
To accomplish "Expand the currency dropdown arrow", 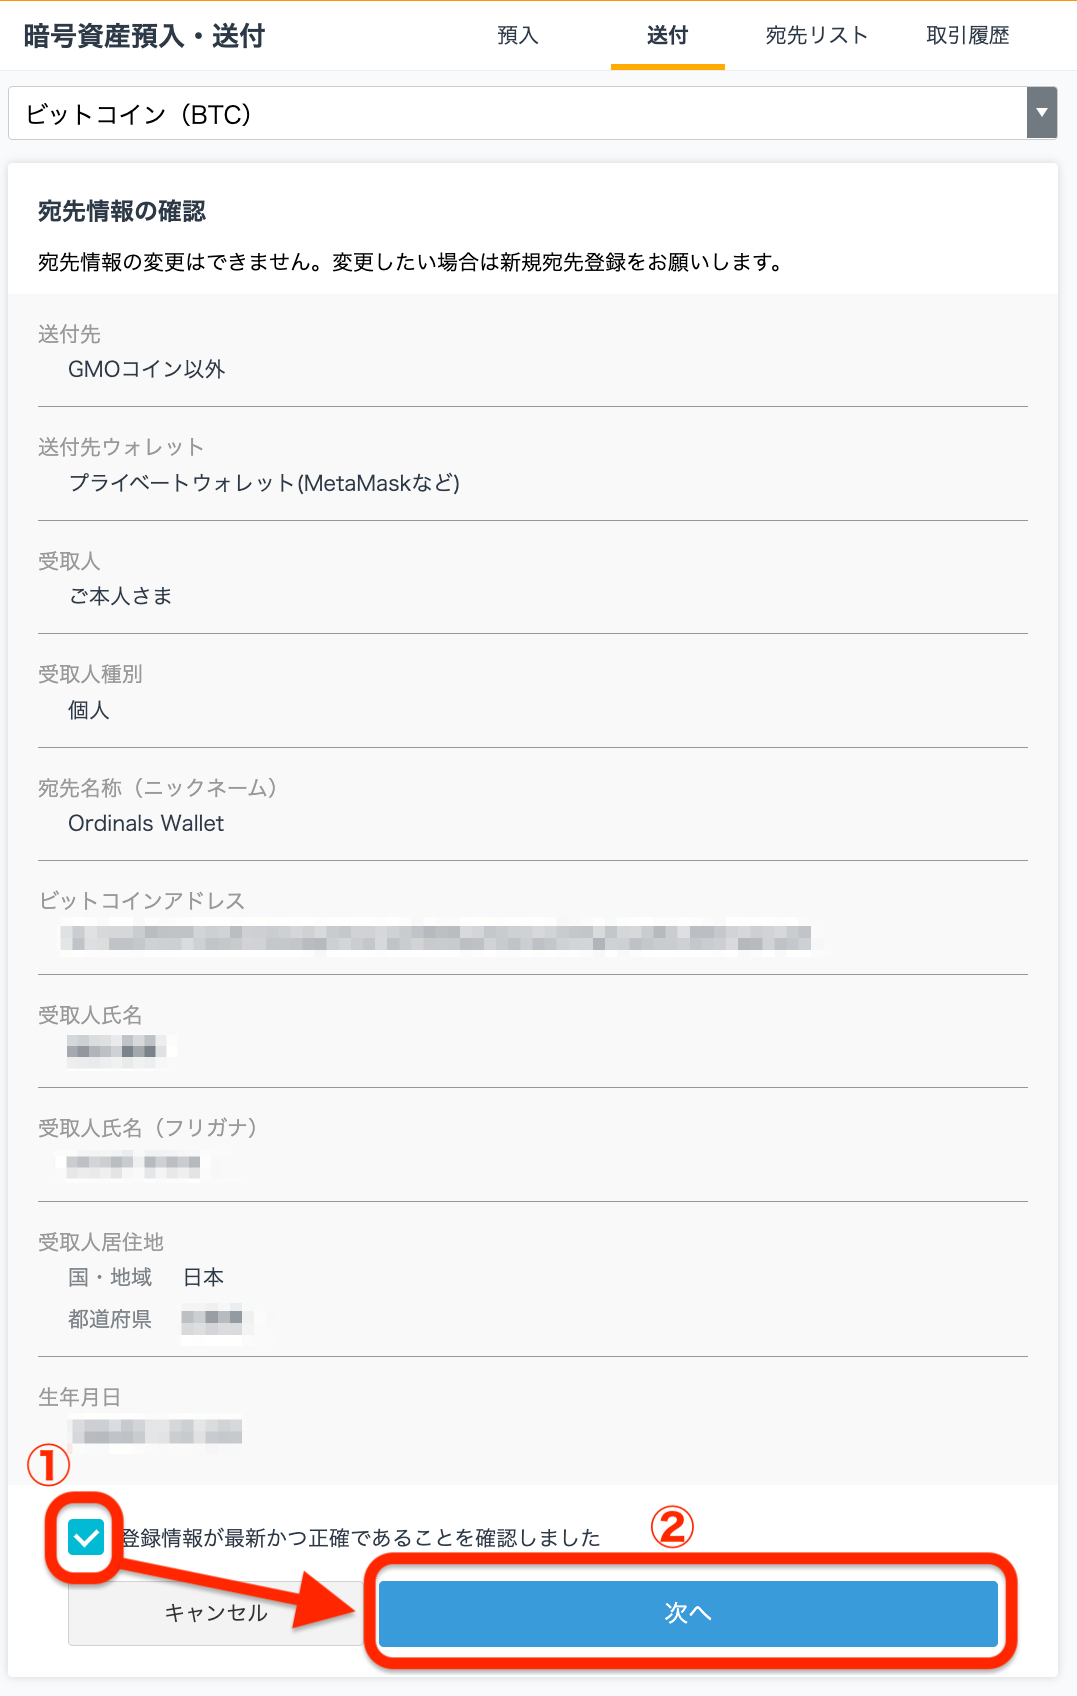I will click(x=1042, y=113).
